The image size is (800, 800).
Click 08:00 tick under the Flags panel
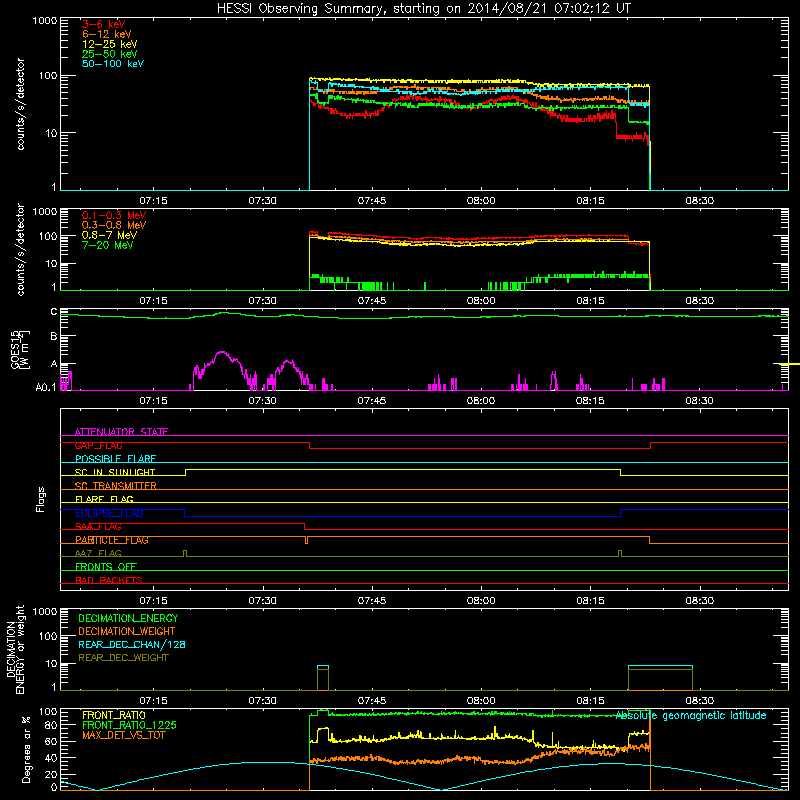(481, 601)
